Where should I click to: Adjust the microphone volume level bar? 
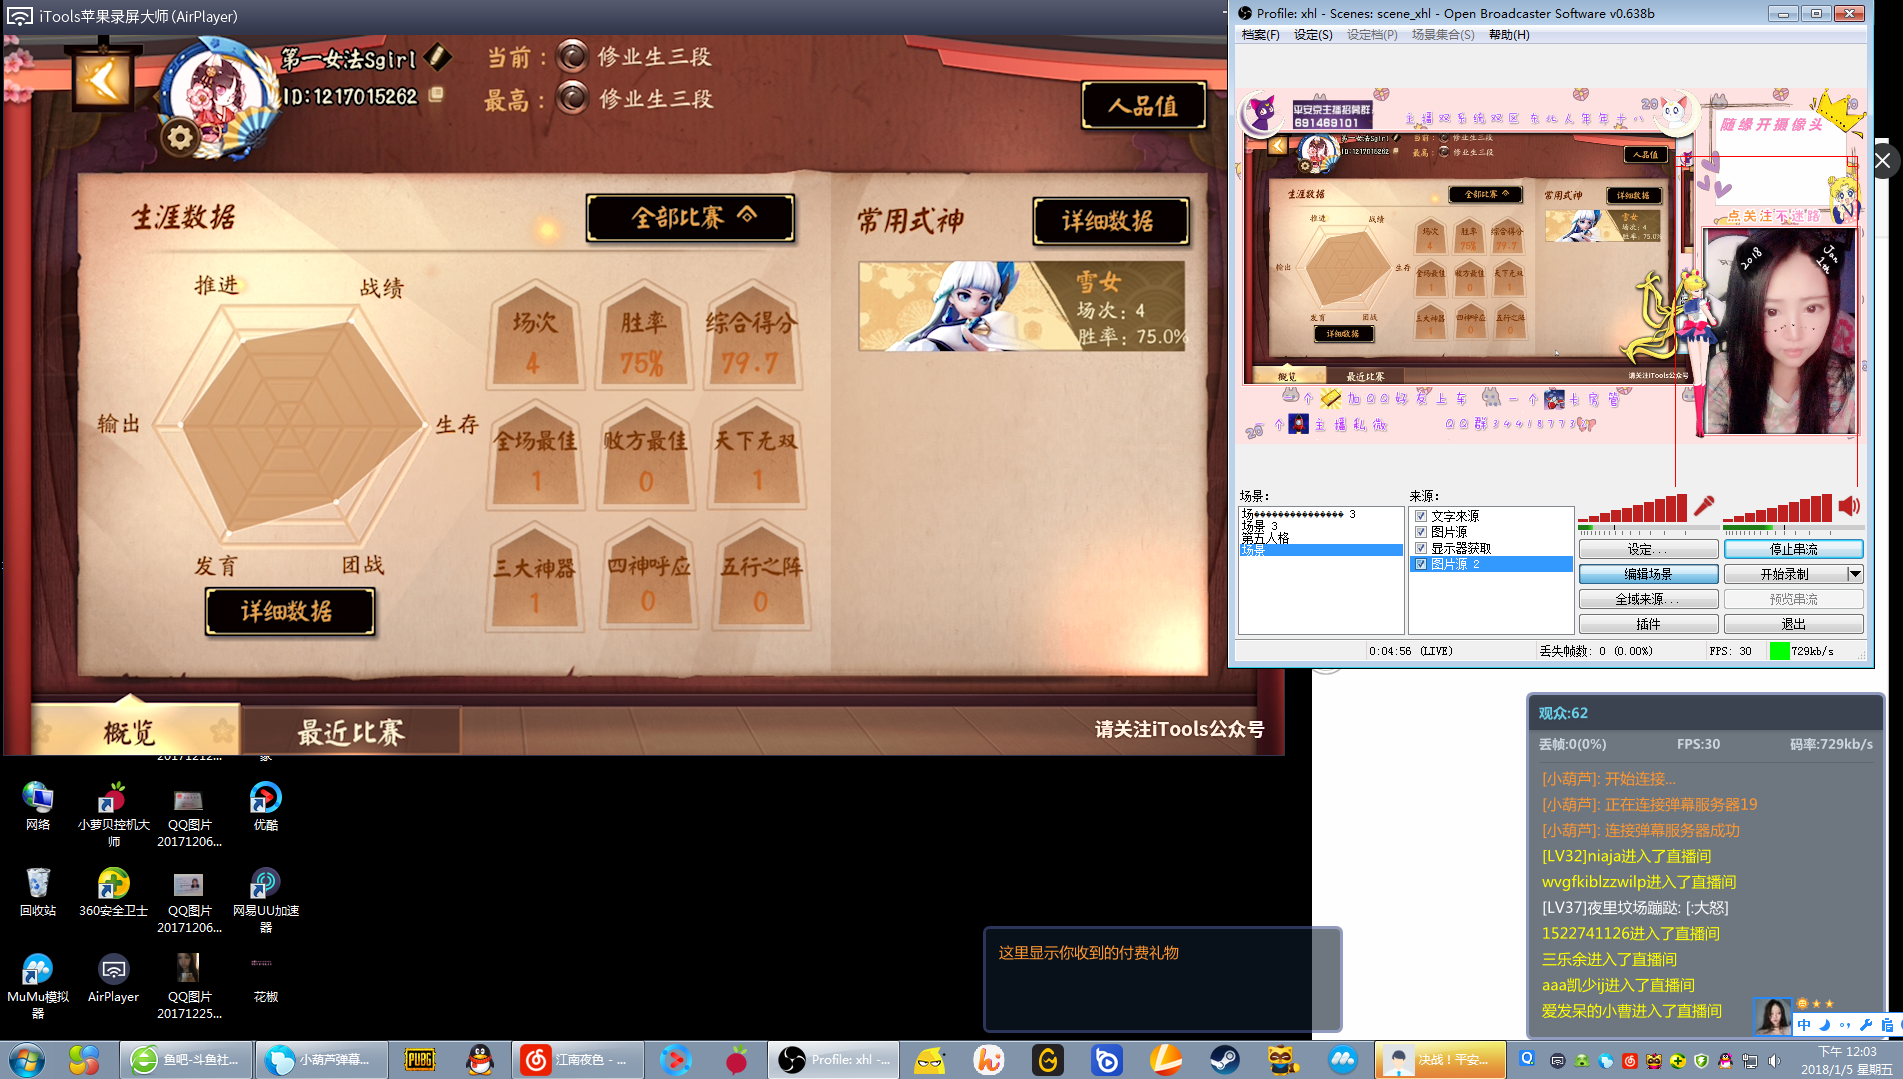click(x=1632, y=510)
